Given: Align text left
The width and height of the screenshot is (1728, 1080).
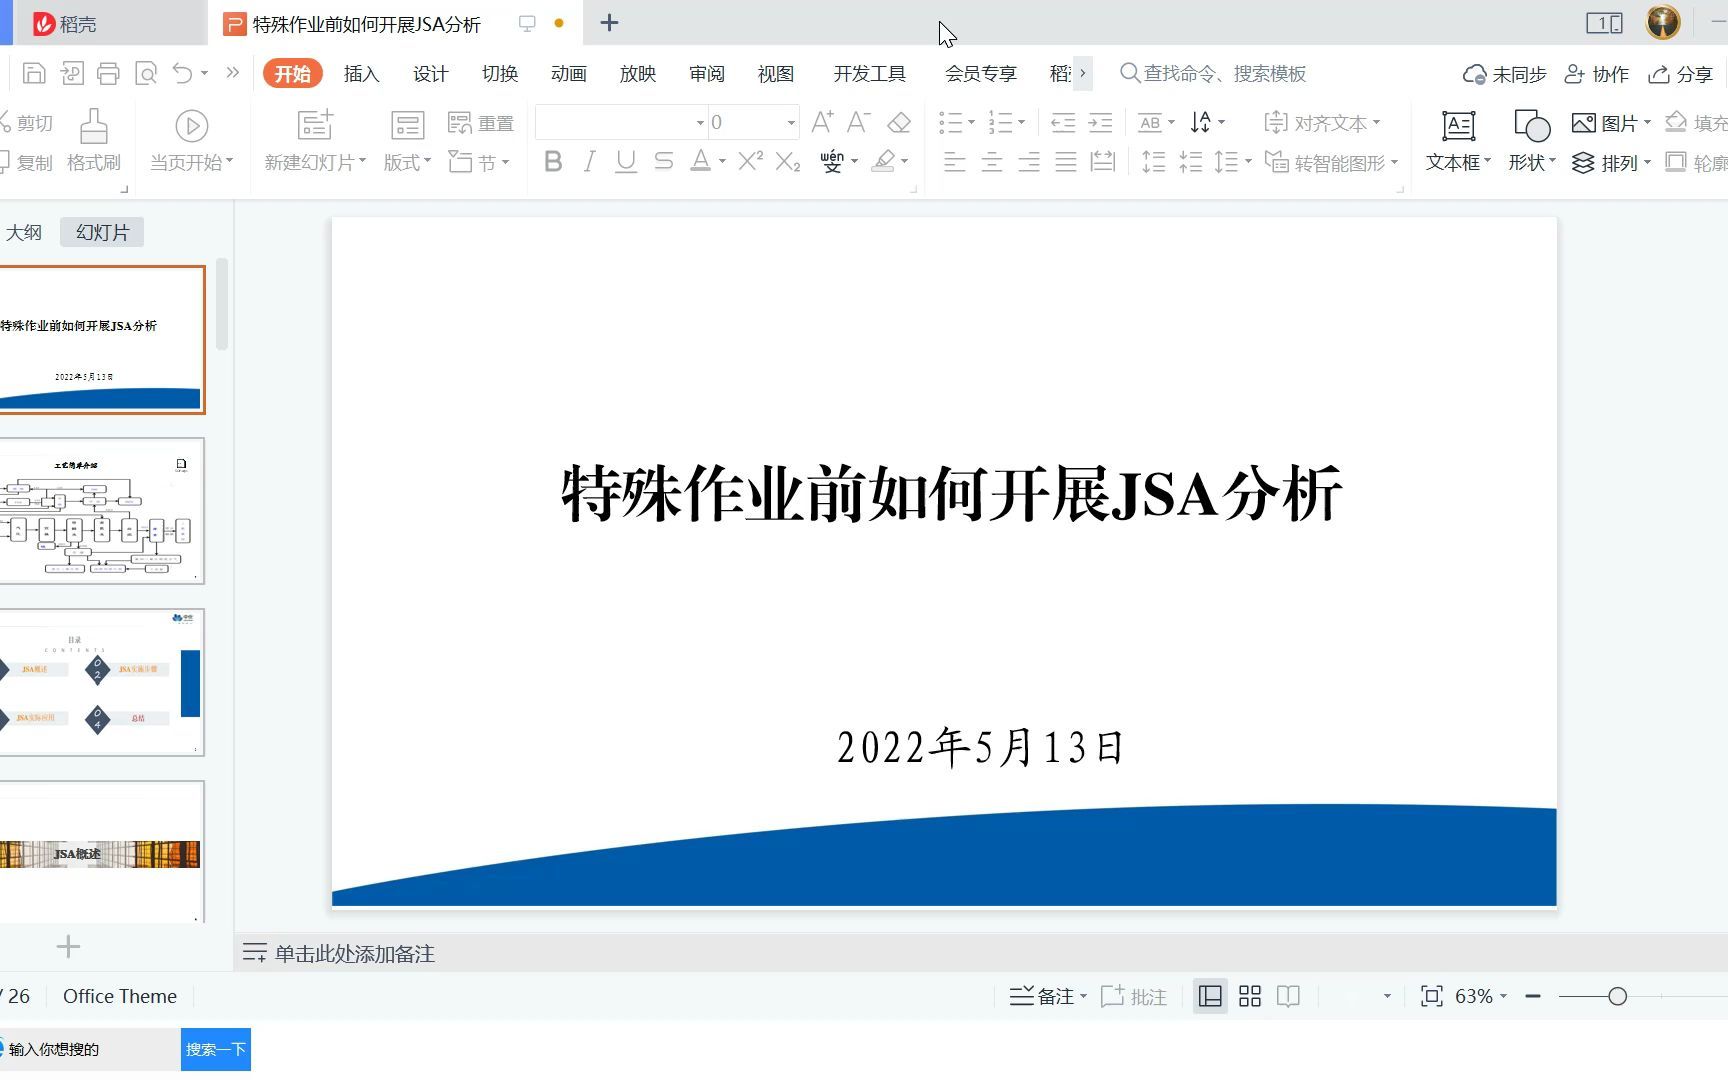Looking at the screenshot, I should [x=955, y=161].
